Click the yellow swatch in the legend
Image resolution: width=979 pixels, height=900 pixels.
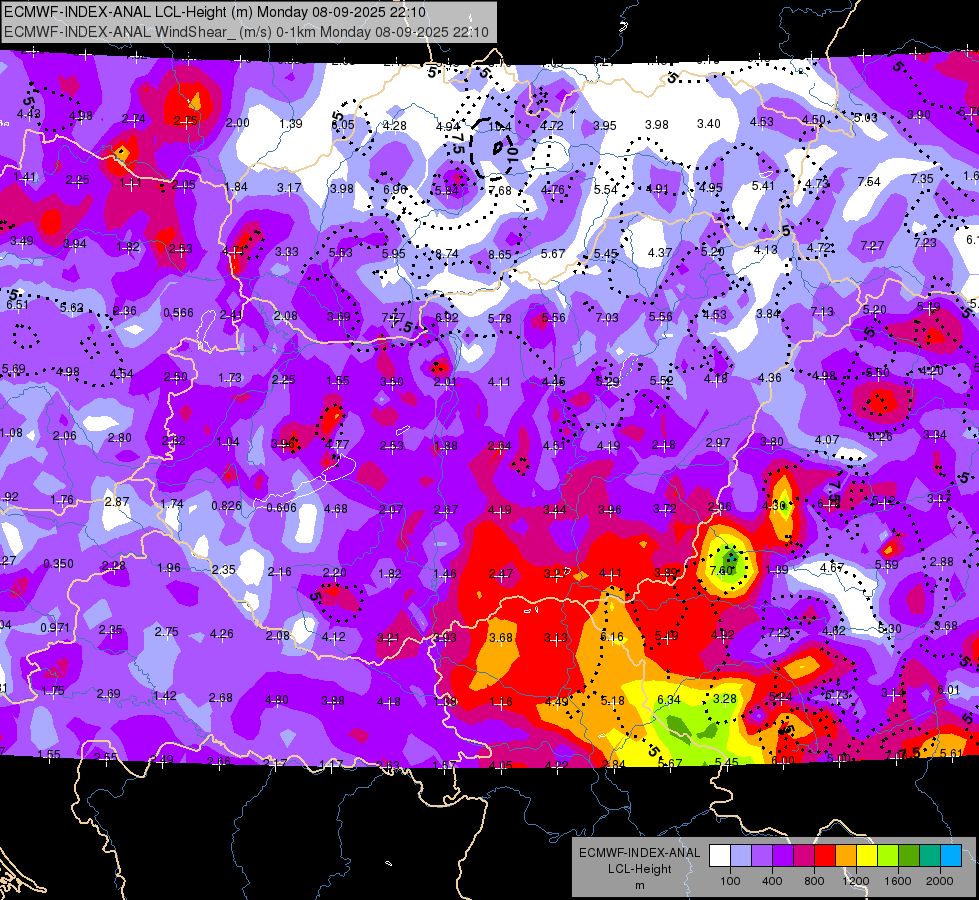coord(867,856)
